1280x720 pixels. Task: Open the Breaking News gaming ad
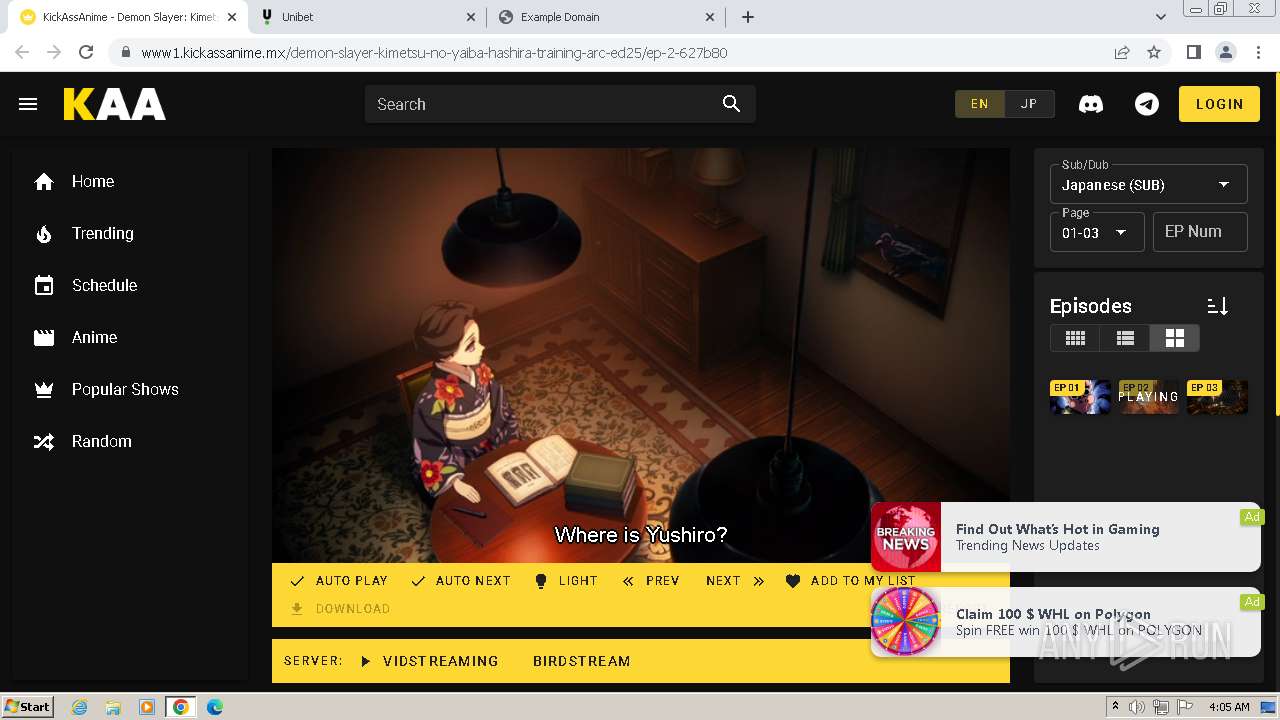[x=1066, y=537]
